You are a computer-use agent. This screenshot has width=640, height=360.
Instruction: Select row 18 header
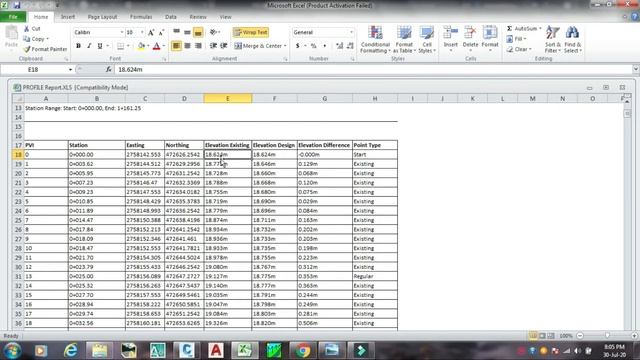coord(18,154)
